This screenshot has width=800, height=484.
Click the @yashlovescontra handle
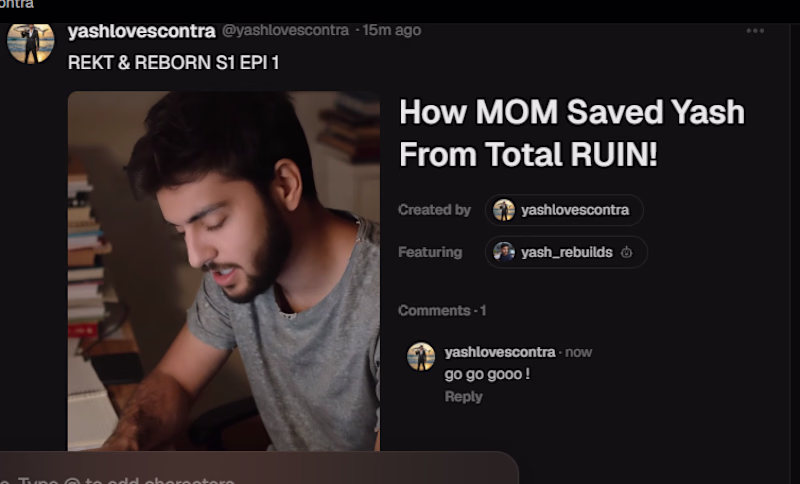pos(285,31)
